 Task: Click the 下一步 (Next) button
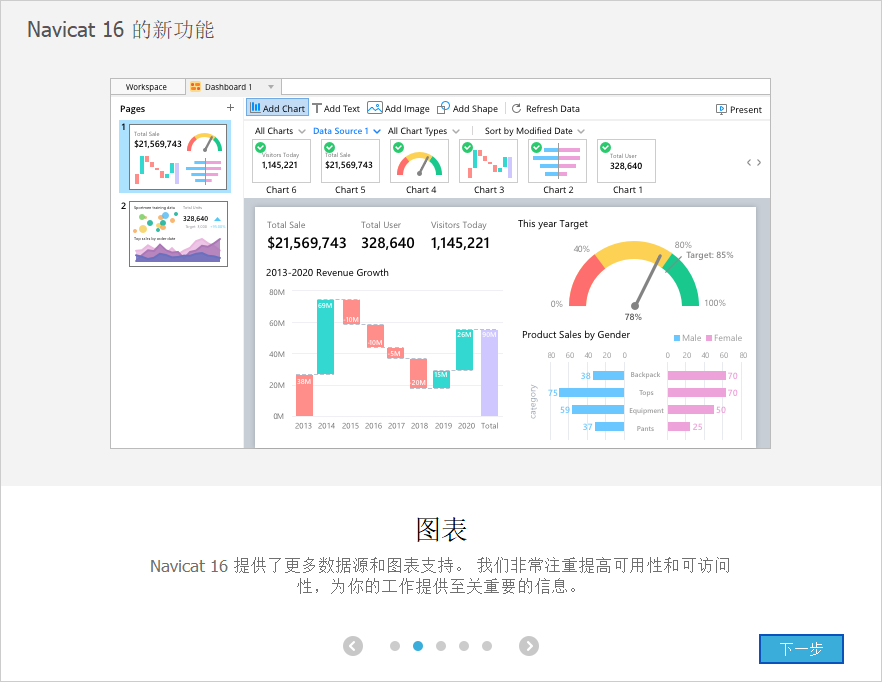pyautogui.click(x=801, y=649)
